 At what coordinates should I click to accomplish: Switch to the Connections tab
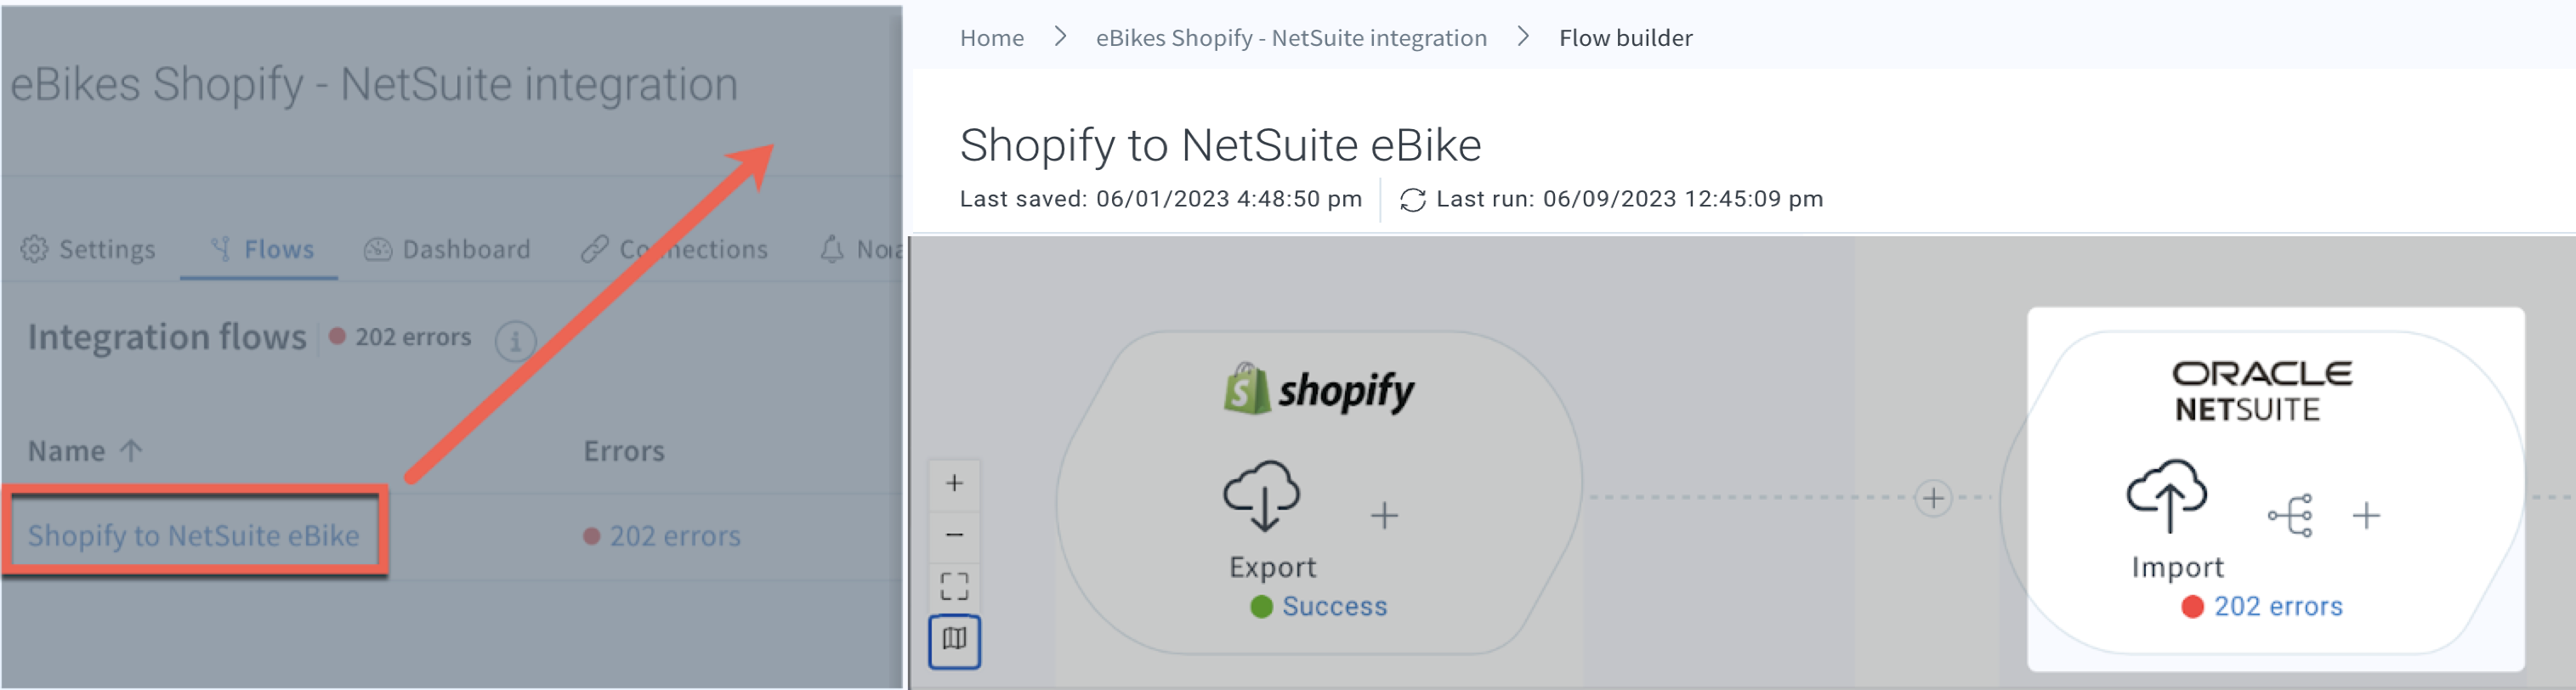(x=675, y=249)
